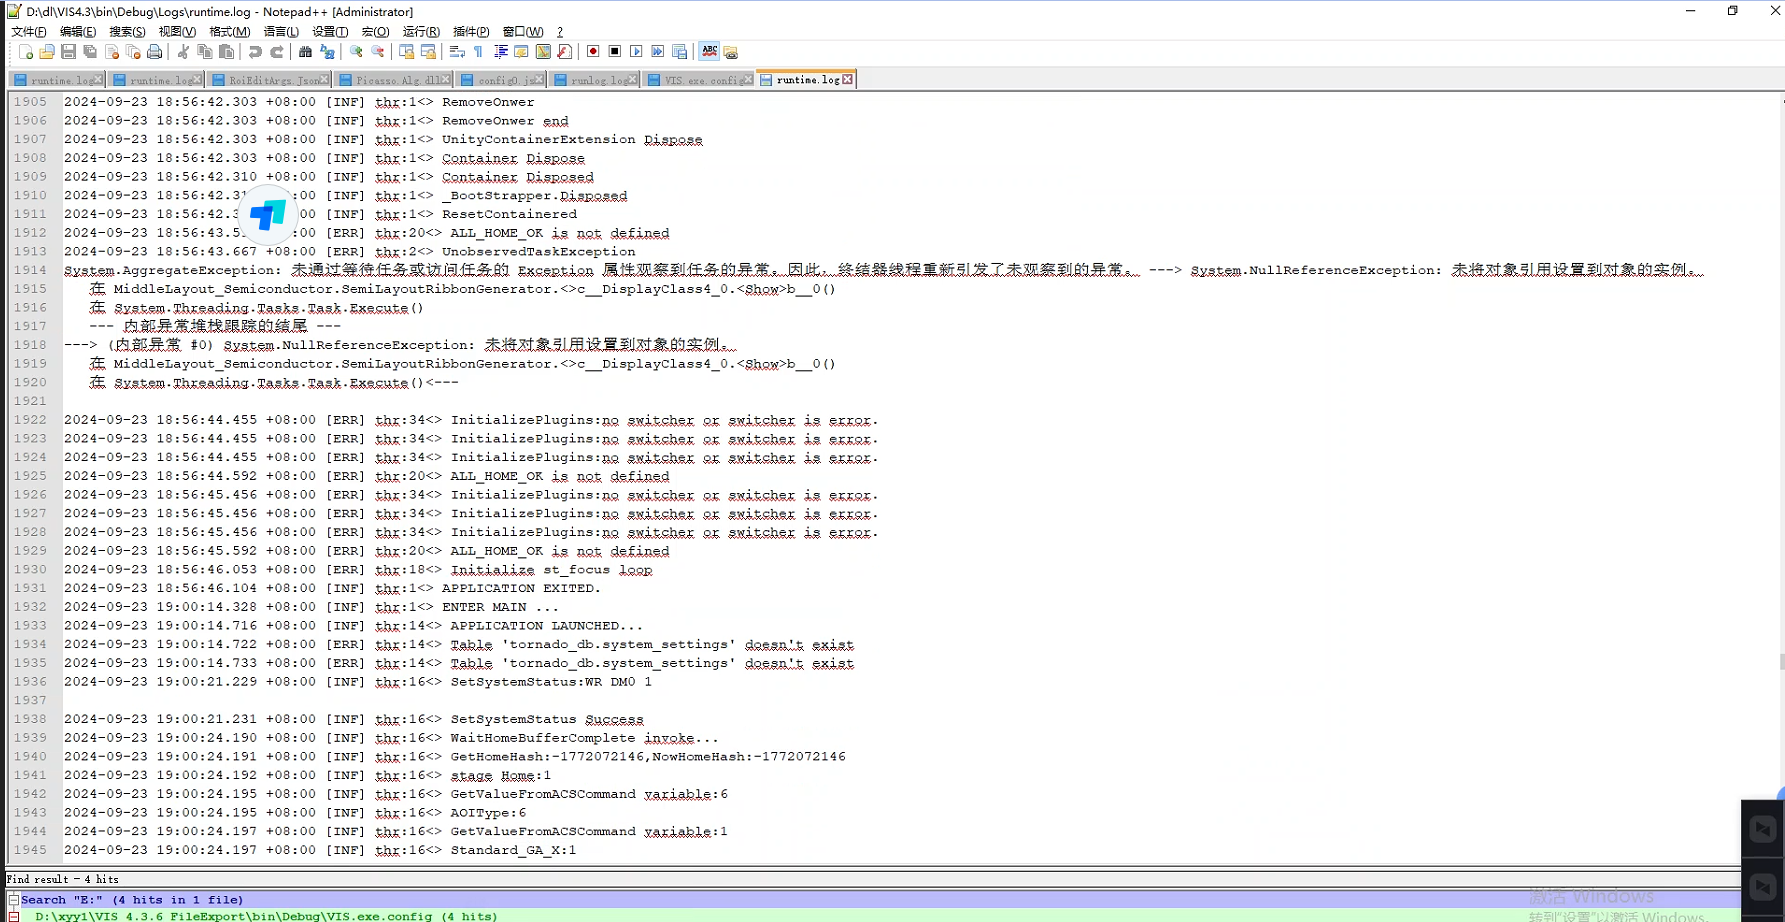Image resolution: width=1785 pixels, height=922 pixels.
Task: Open 插件(P) plugins menu
Action: coord(471,32)
